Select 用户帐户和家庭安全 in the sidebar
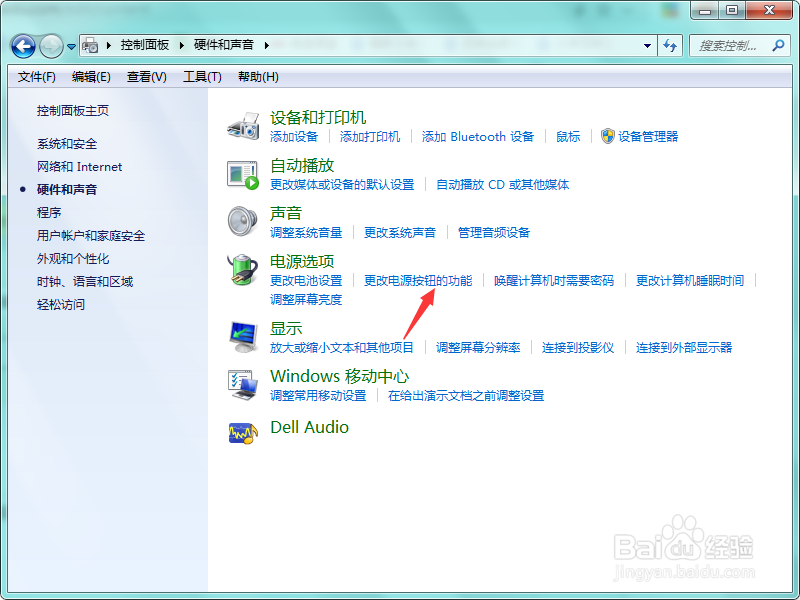Viewport: 800px width, 600px height. click(91, 236)
